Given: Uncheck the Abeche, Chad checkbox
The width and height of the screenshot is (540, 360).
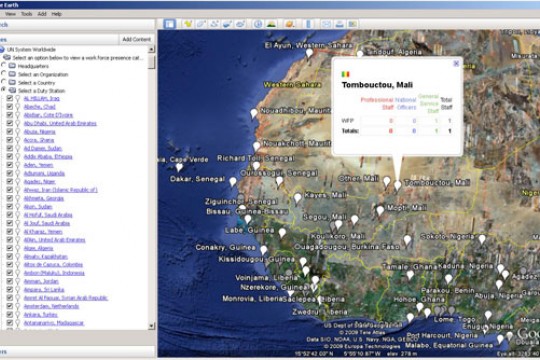Looking at the screenshot, I should pos(10,106).
